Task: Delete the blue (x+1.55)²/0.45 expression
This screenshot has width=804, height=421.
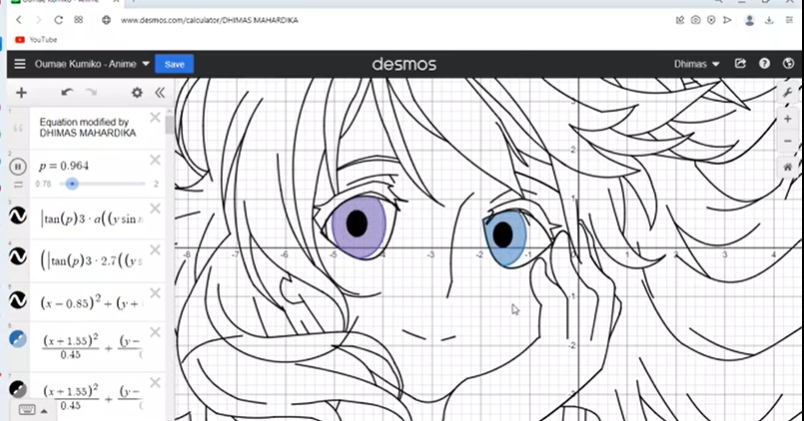Action: 155,332
